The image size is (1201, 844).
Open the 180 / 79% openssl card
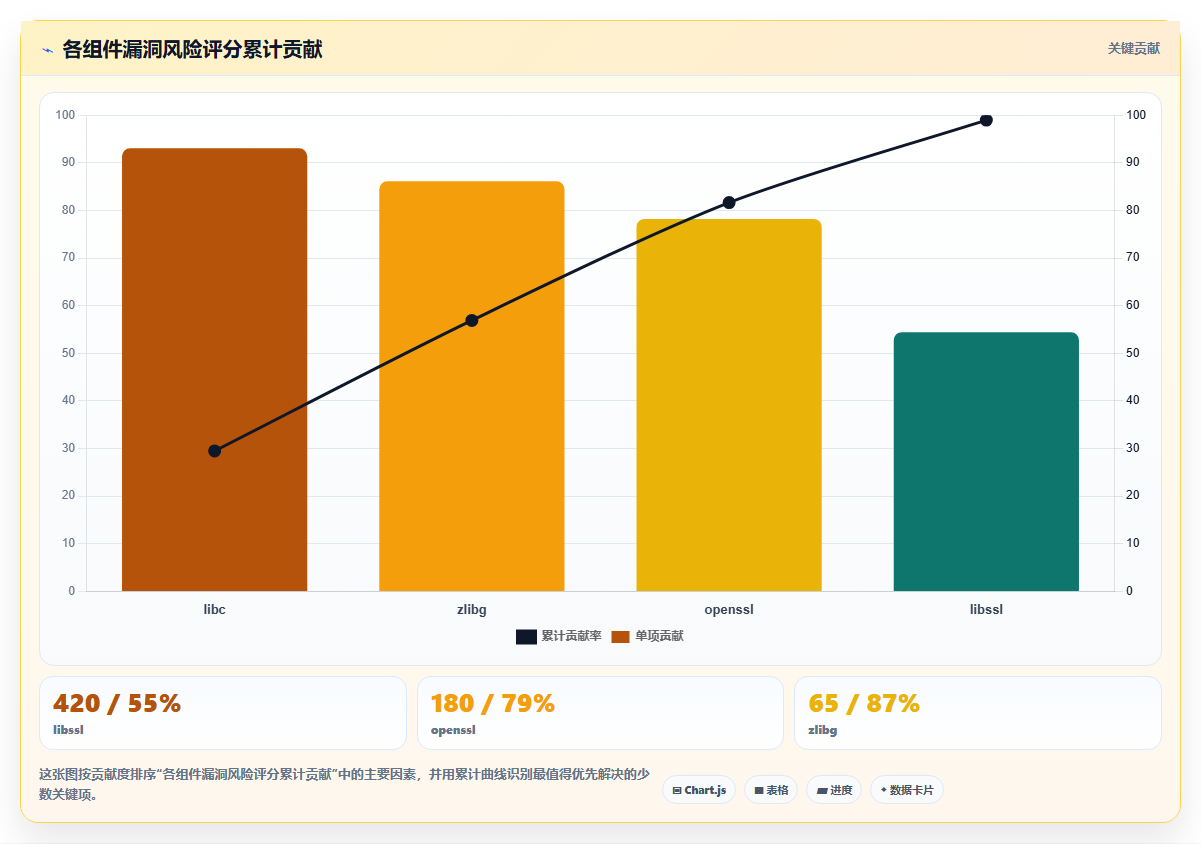600,713
